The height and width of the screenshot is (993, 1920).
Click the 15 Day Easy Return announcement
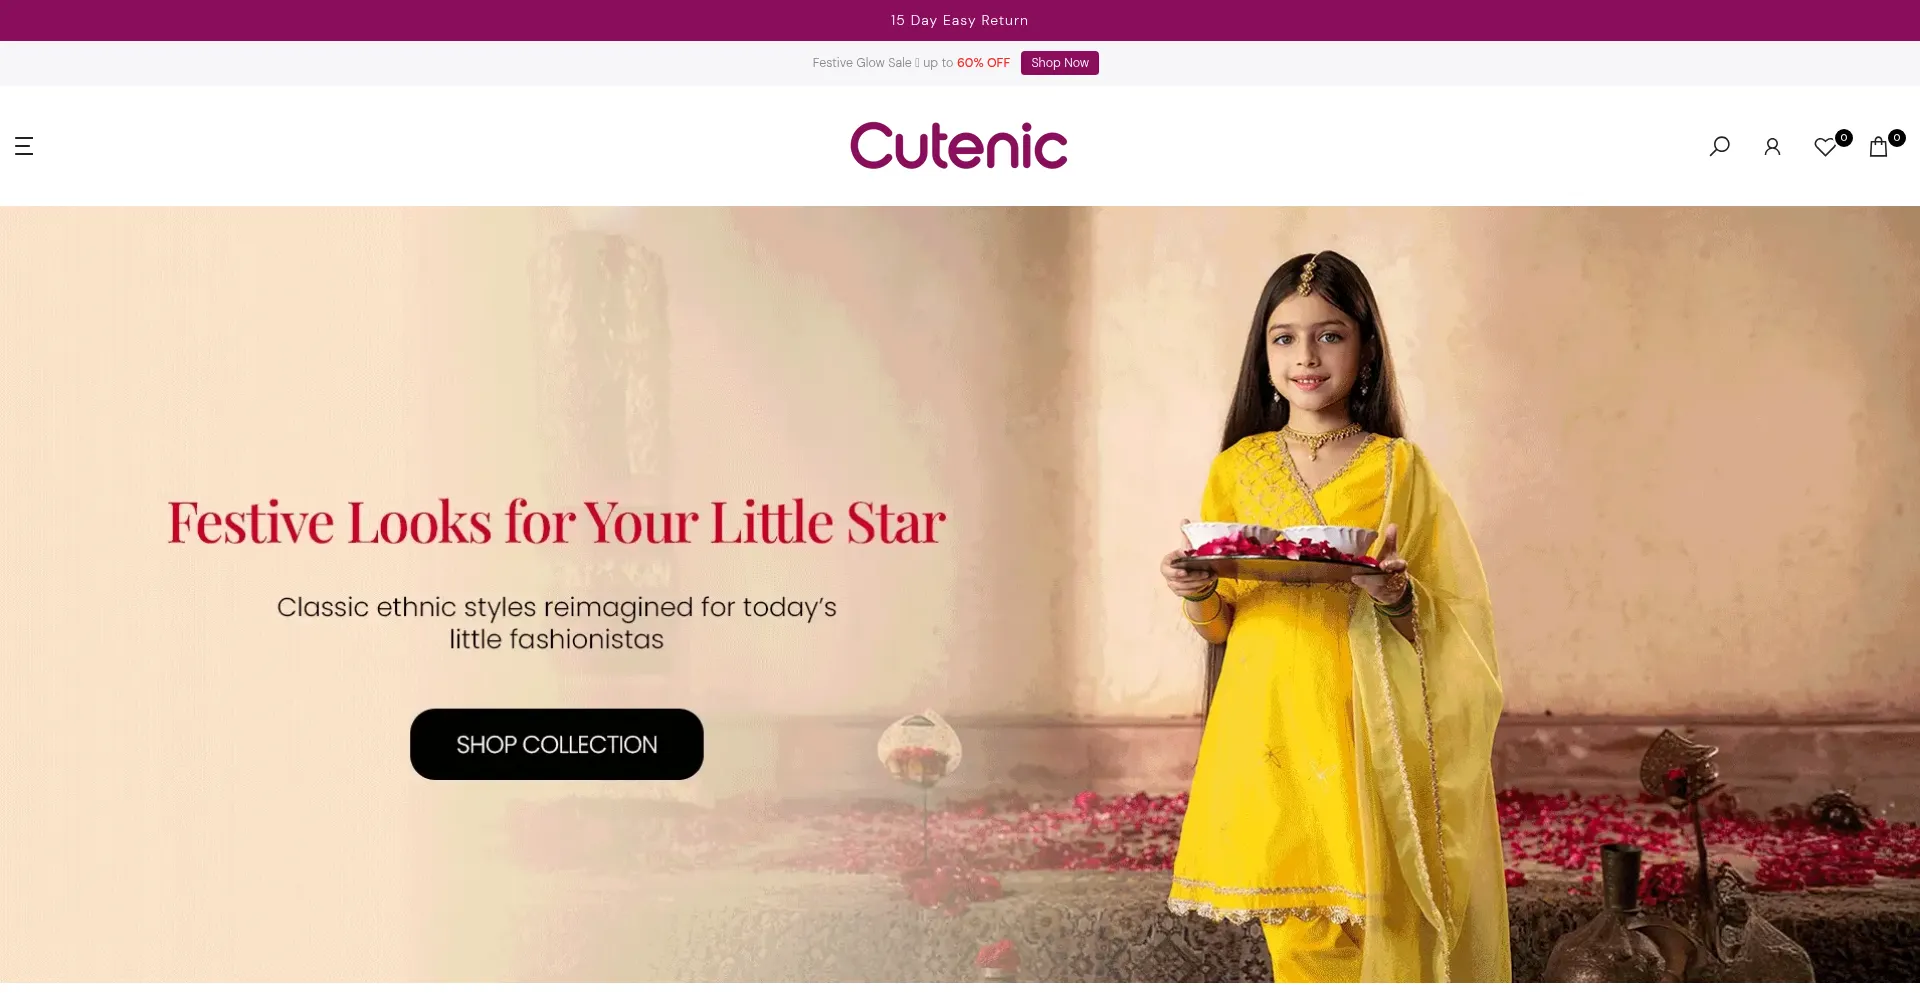[959, 20]
